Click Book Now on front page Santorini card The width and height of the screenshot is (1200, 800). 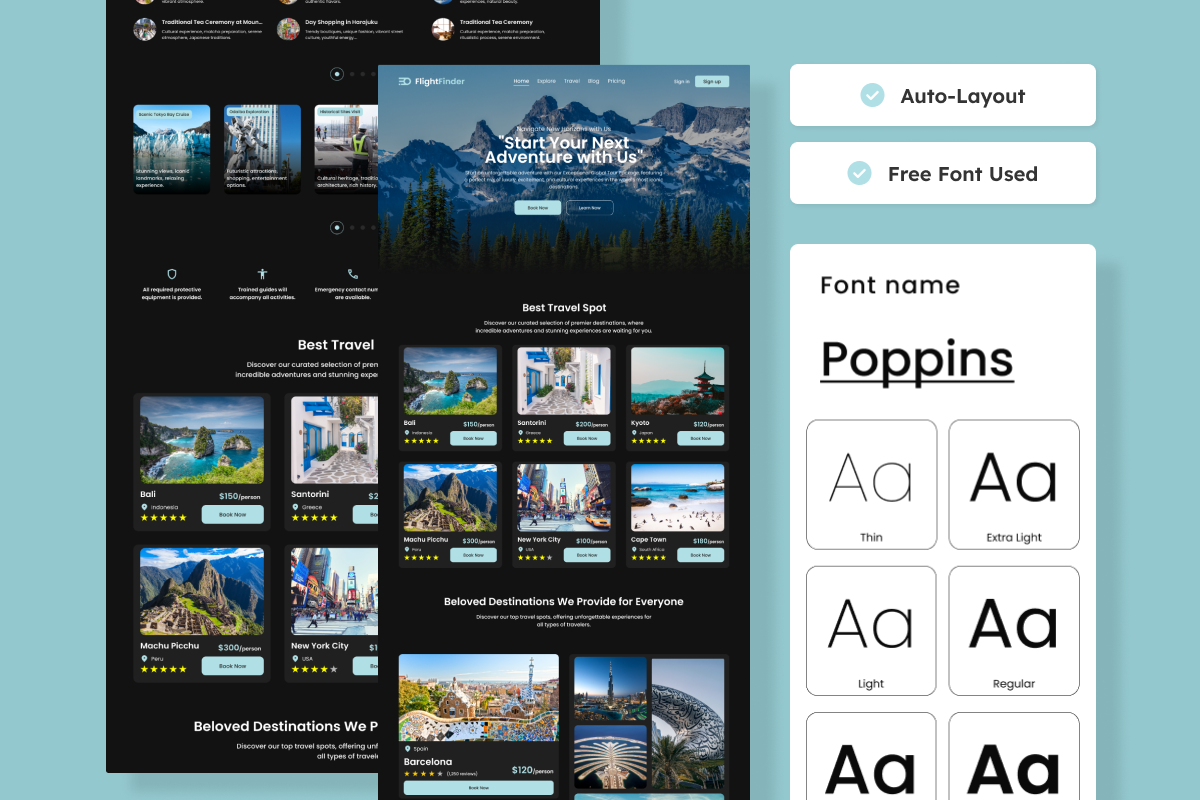(587, 438)
